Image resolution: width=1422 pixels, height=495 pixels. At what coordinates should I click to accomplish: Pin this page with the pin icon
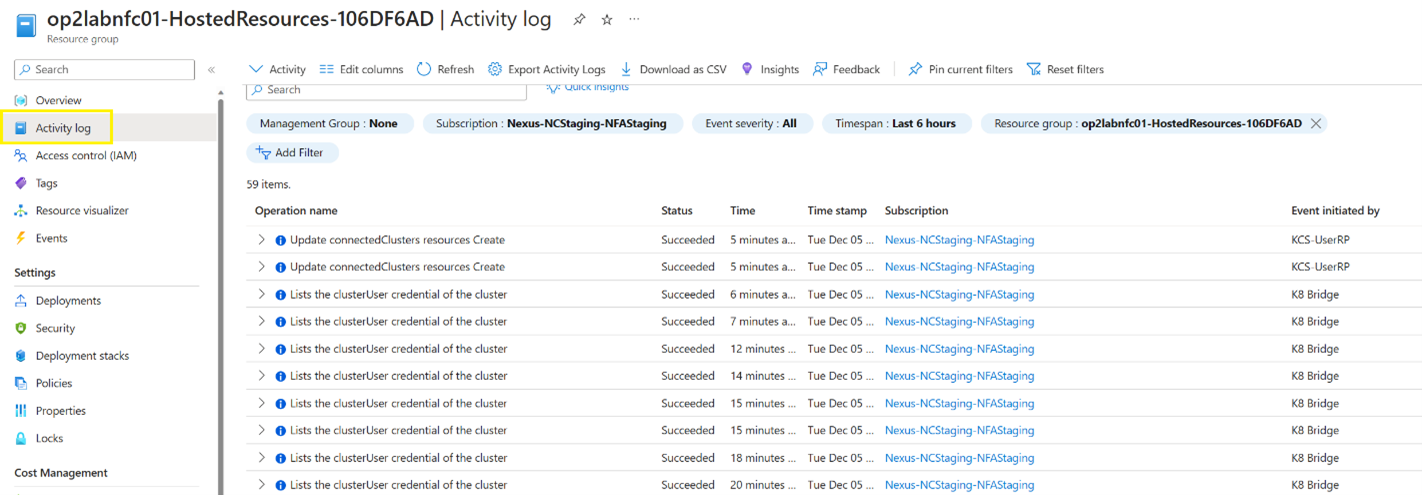click(579, 20)
